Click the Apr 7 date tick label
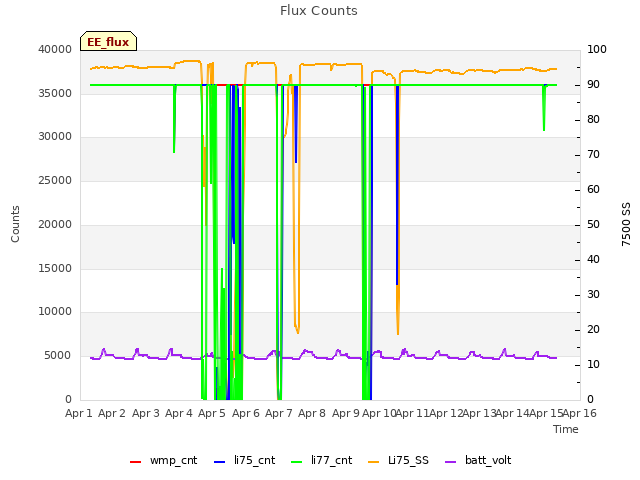This screenshot has height=480, width=640. [279, 413]
